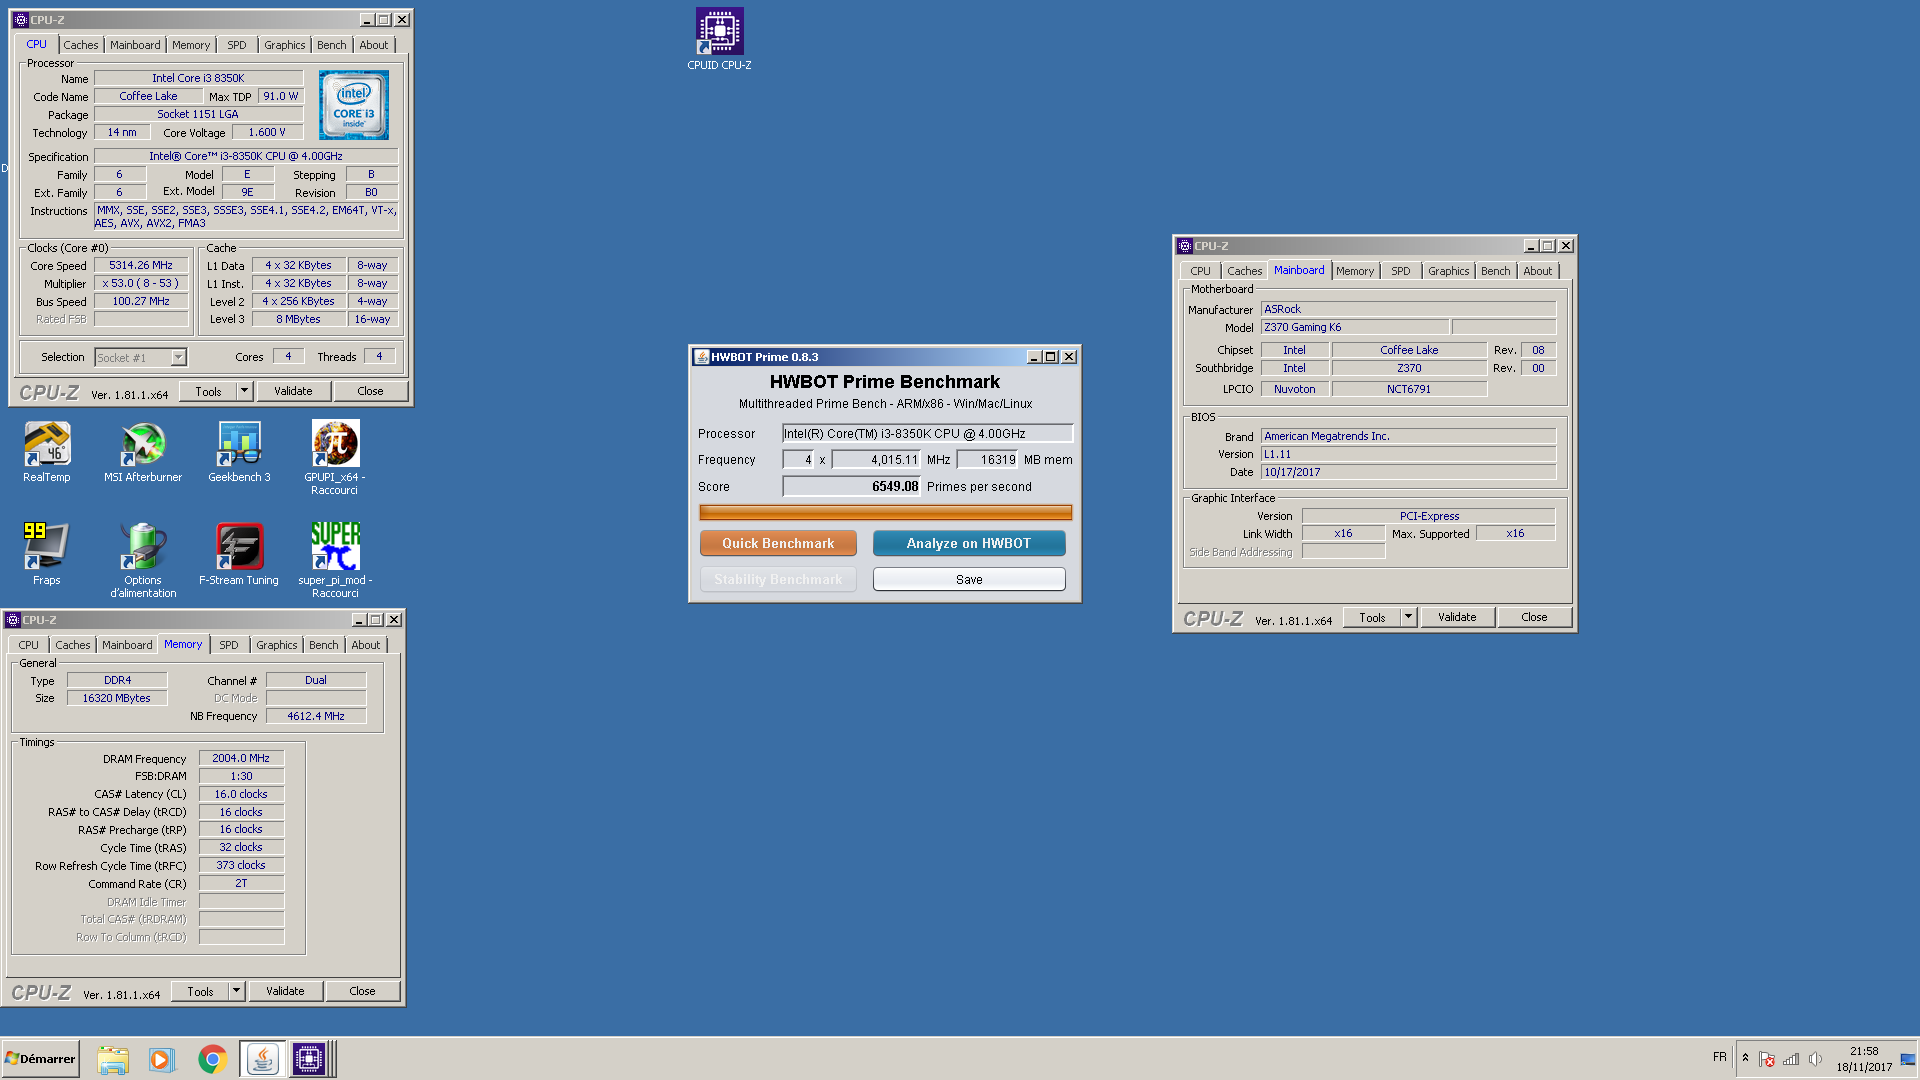The height and width of the screenshot is (1080, 1920).
Task: Open Mainboard tab in top-left CPU-Z window
Action: pyautogui.click(x=135, y=45)
